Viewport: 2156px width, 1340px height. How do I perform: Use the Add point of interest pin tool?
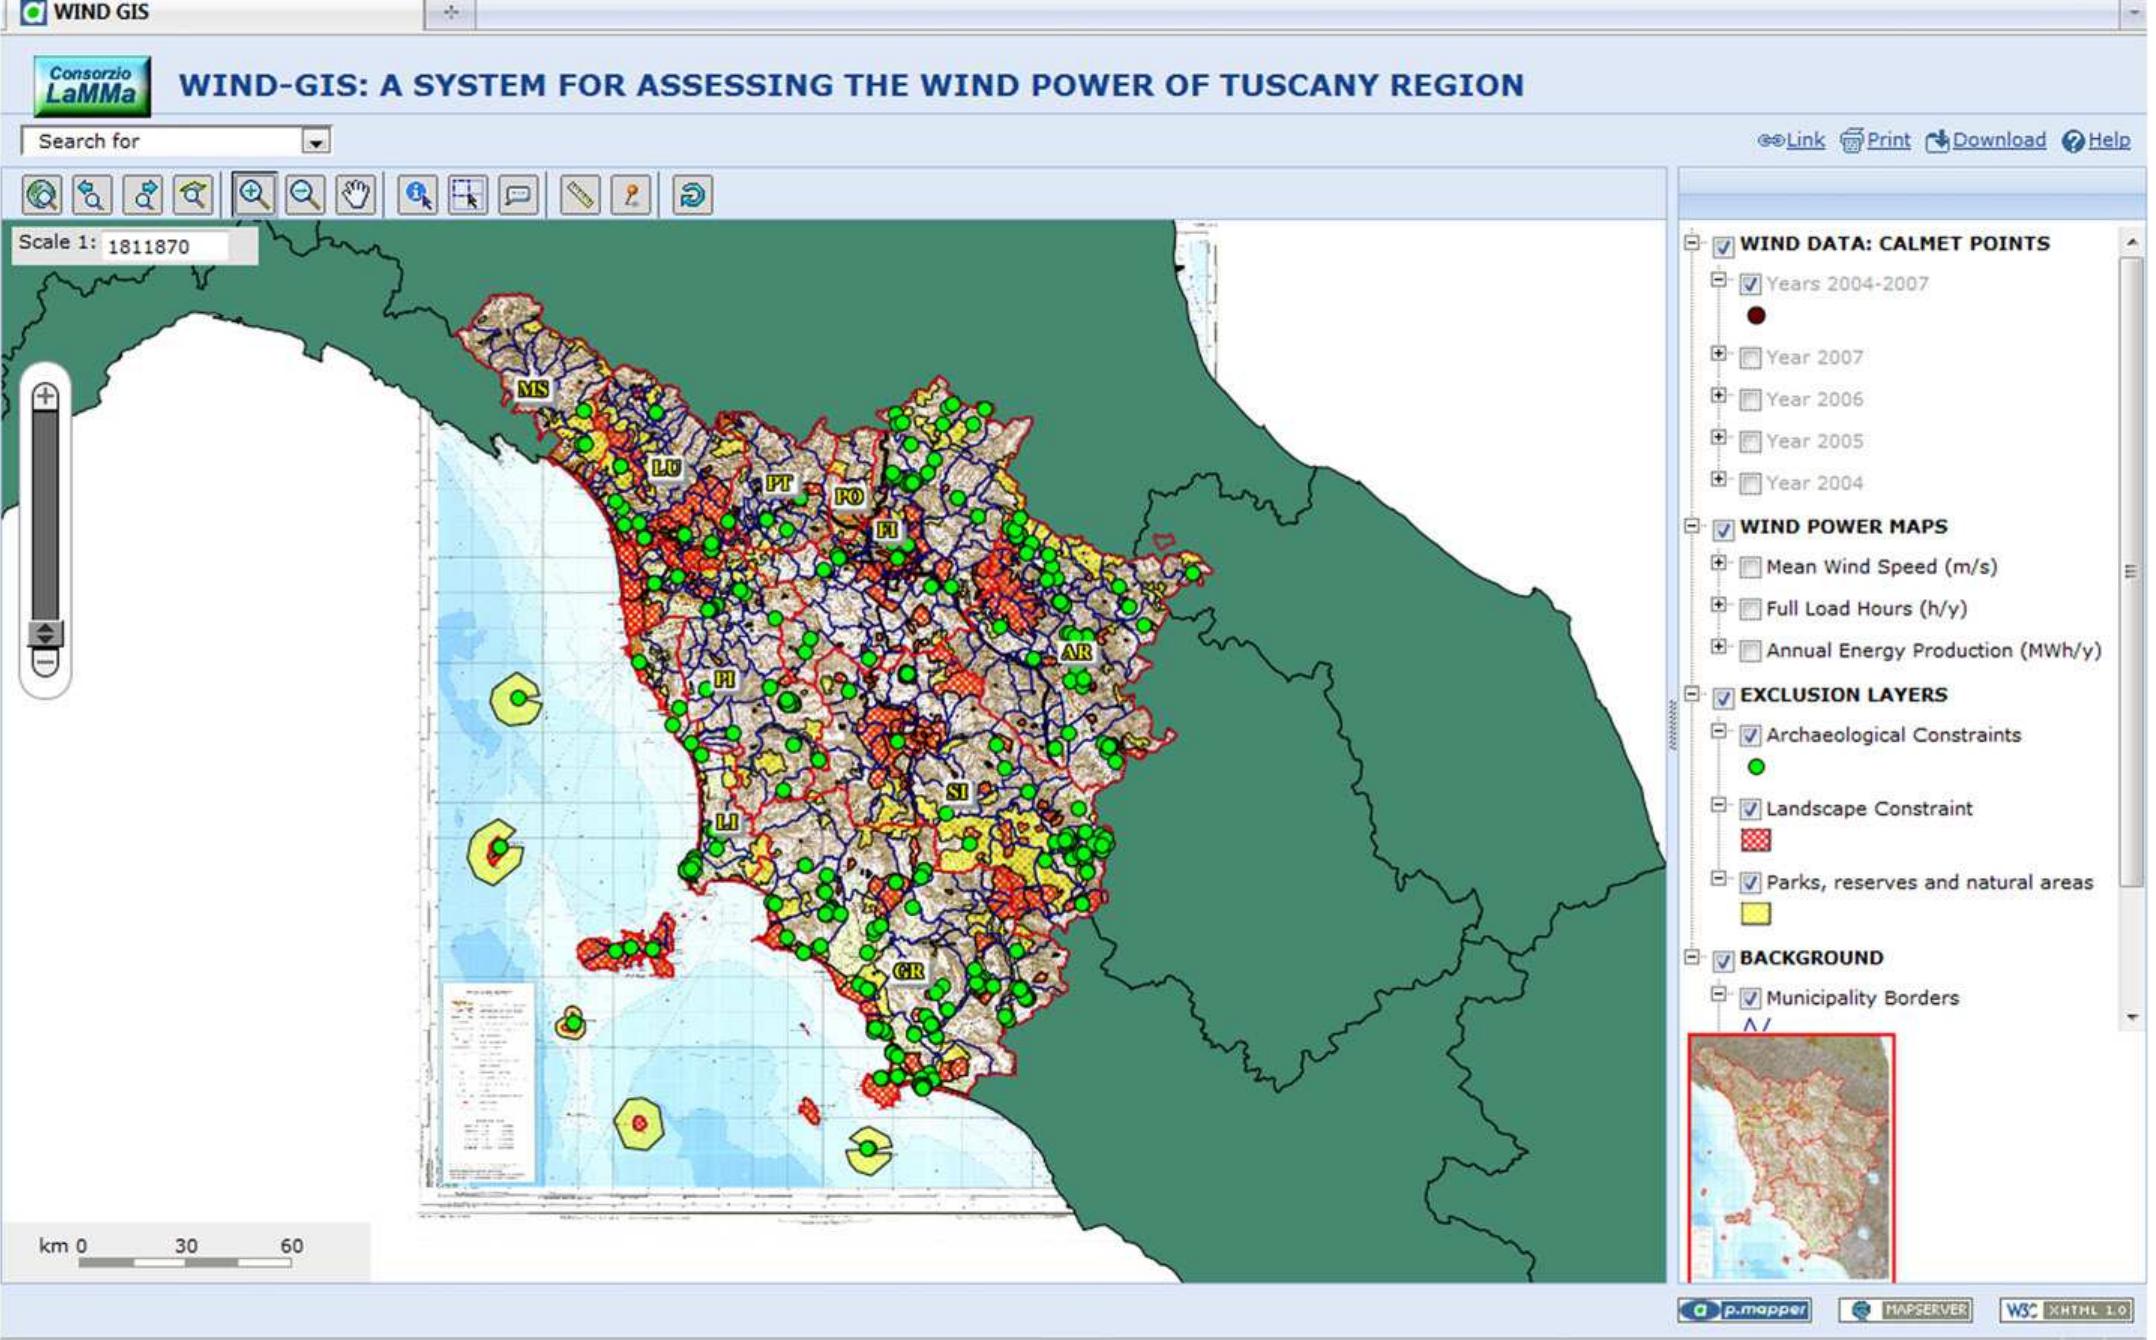click(631, 194)
